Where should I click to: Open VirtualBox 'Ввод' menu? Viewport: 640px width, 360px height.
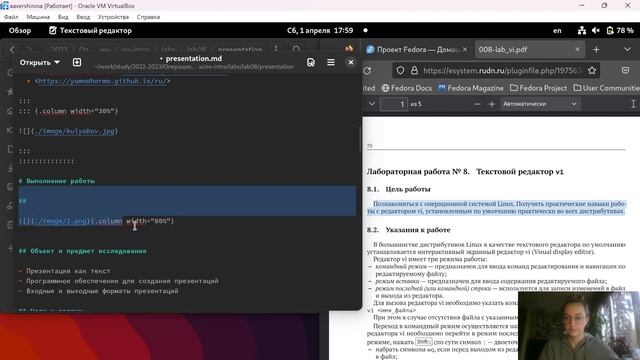[x=83, y=17]
